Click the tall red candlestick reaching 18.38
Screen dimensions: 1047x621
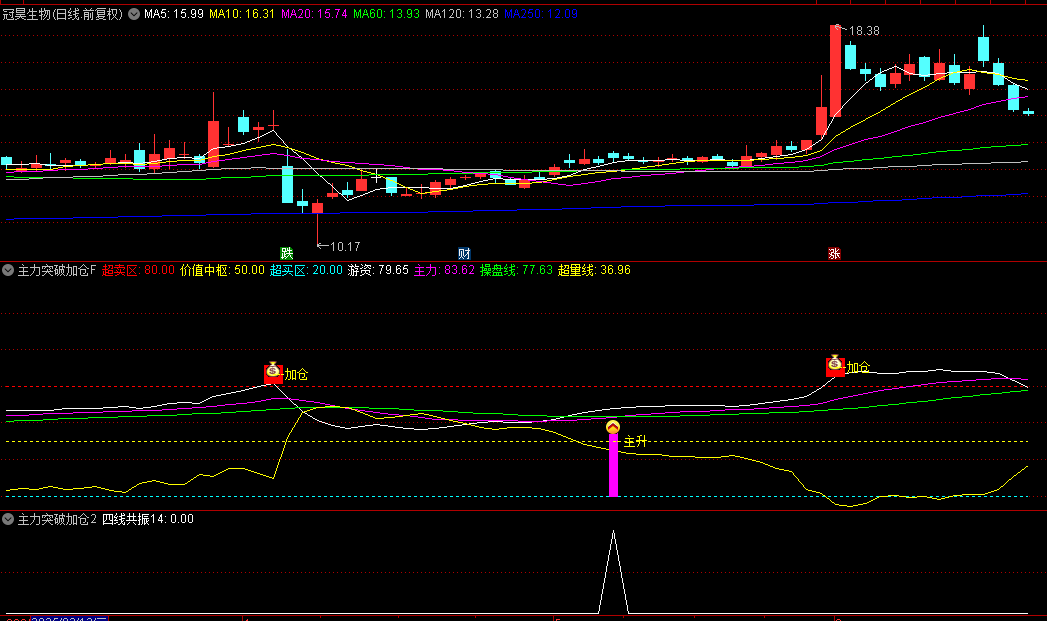point(835,70)
